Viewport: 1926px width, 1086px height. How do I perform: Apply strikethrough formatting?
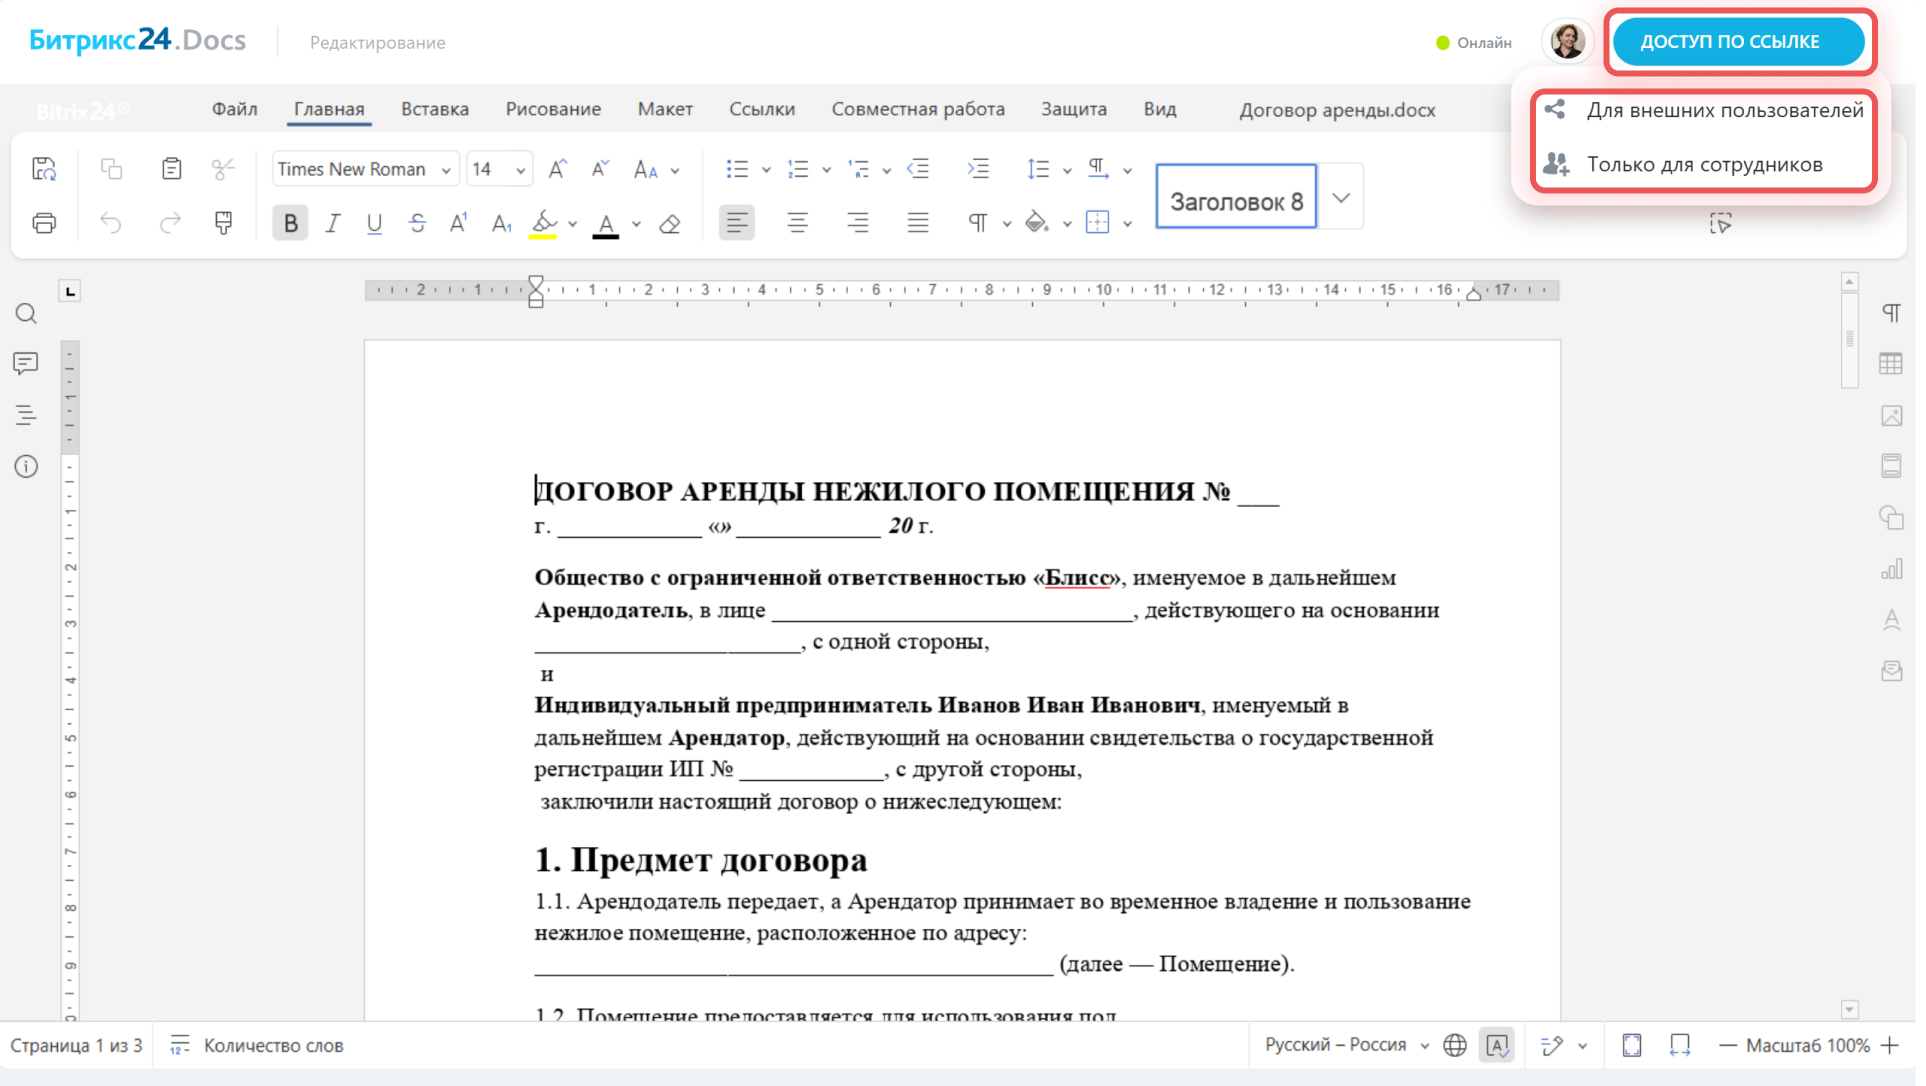[x=417, y=223]
